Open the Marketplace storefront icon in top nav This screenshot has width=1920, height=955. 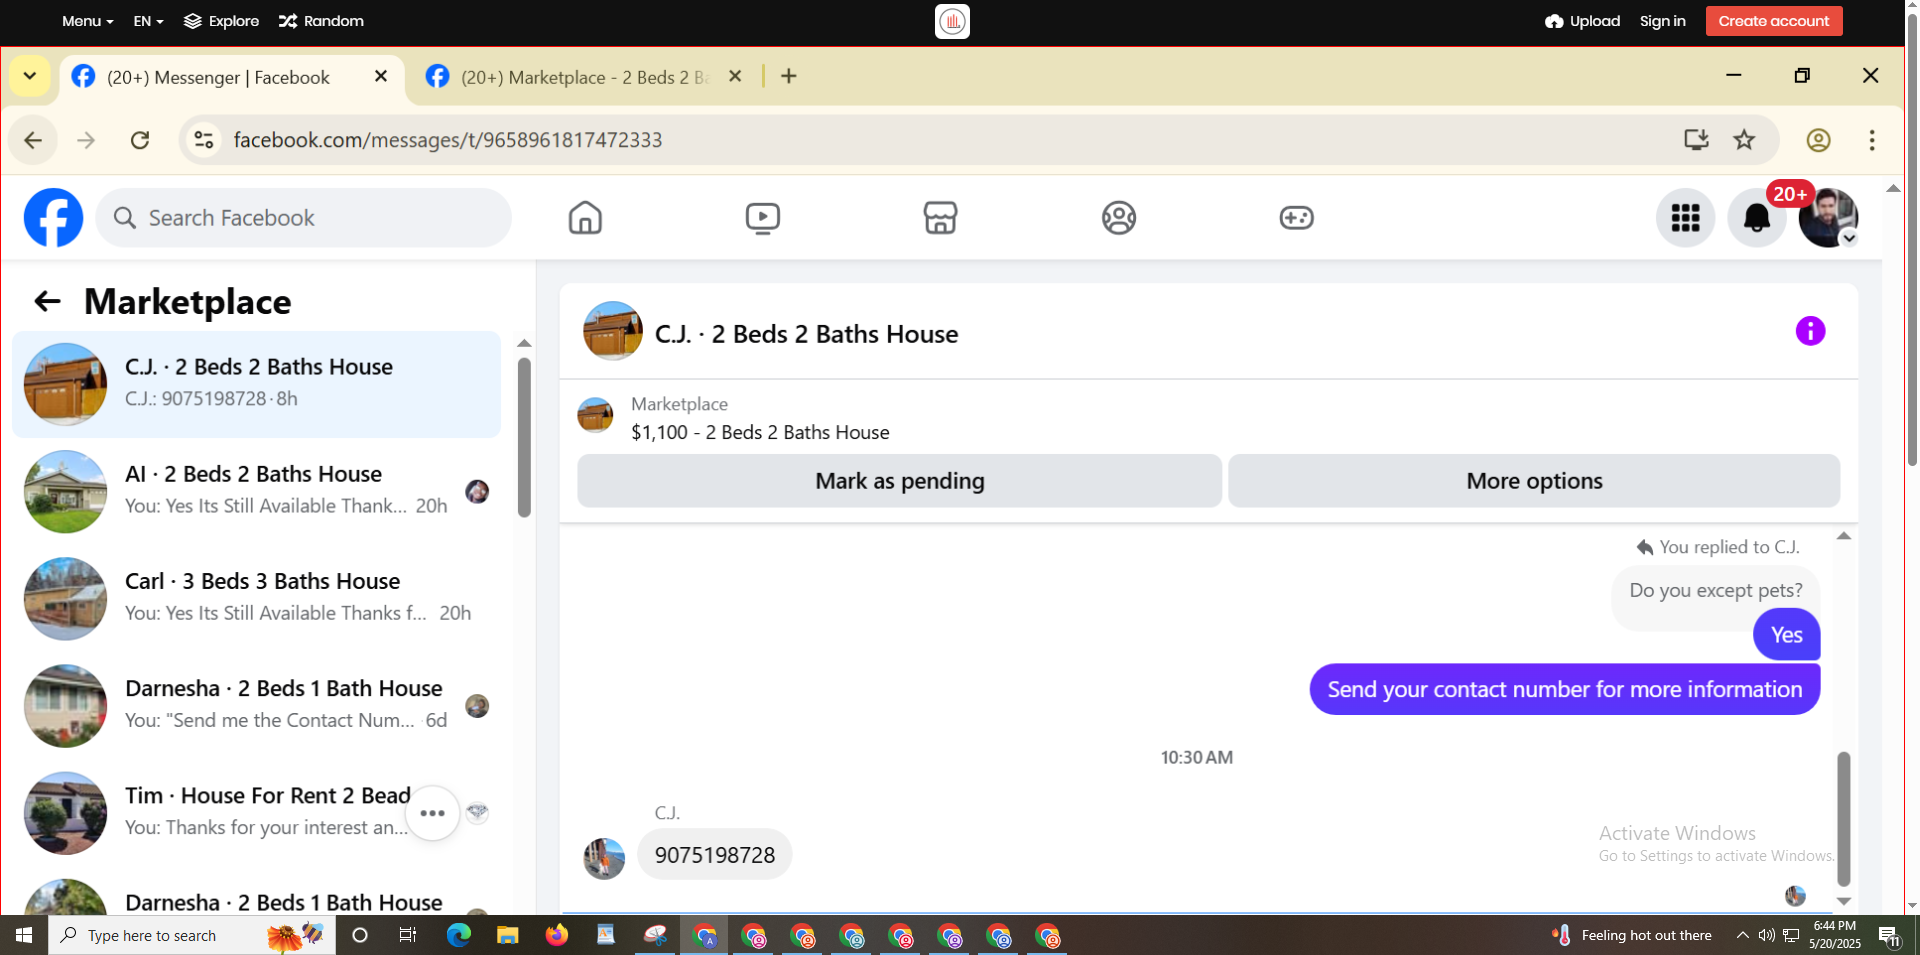[940, 217]
